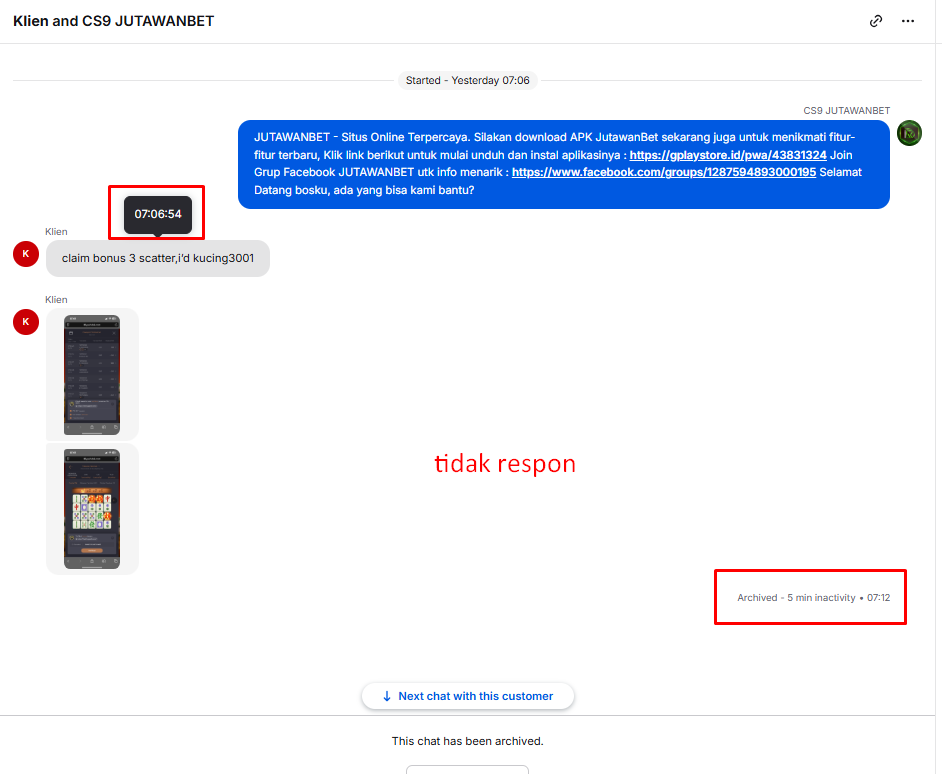Viewport: 942px width, 774px height.
Task: Open the gplaystore.id APK download link
Action: coord(728,155)
